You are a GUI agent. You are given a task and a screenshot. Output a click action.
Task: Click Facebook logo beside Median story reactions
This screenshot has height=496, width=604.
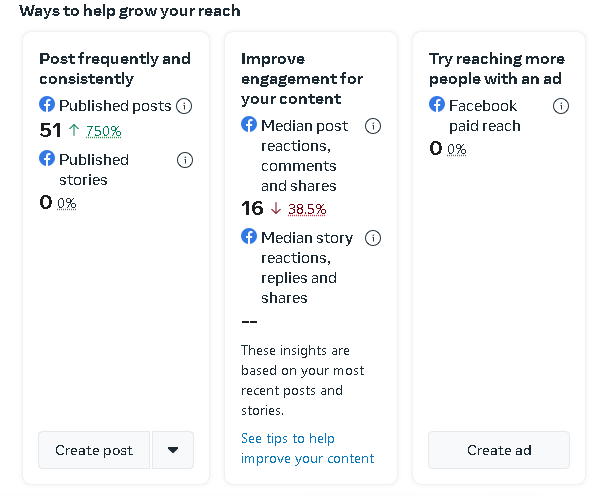(249, 237)
